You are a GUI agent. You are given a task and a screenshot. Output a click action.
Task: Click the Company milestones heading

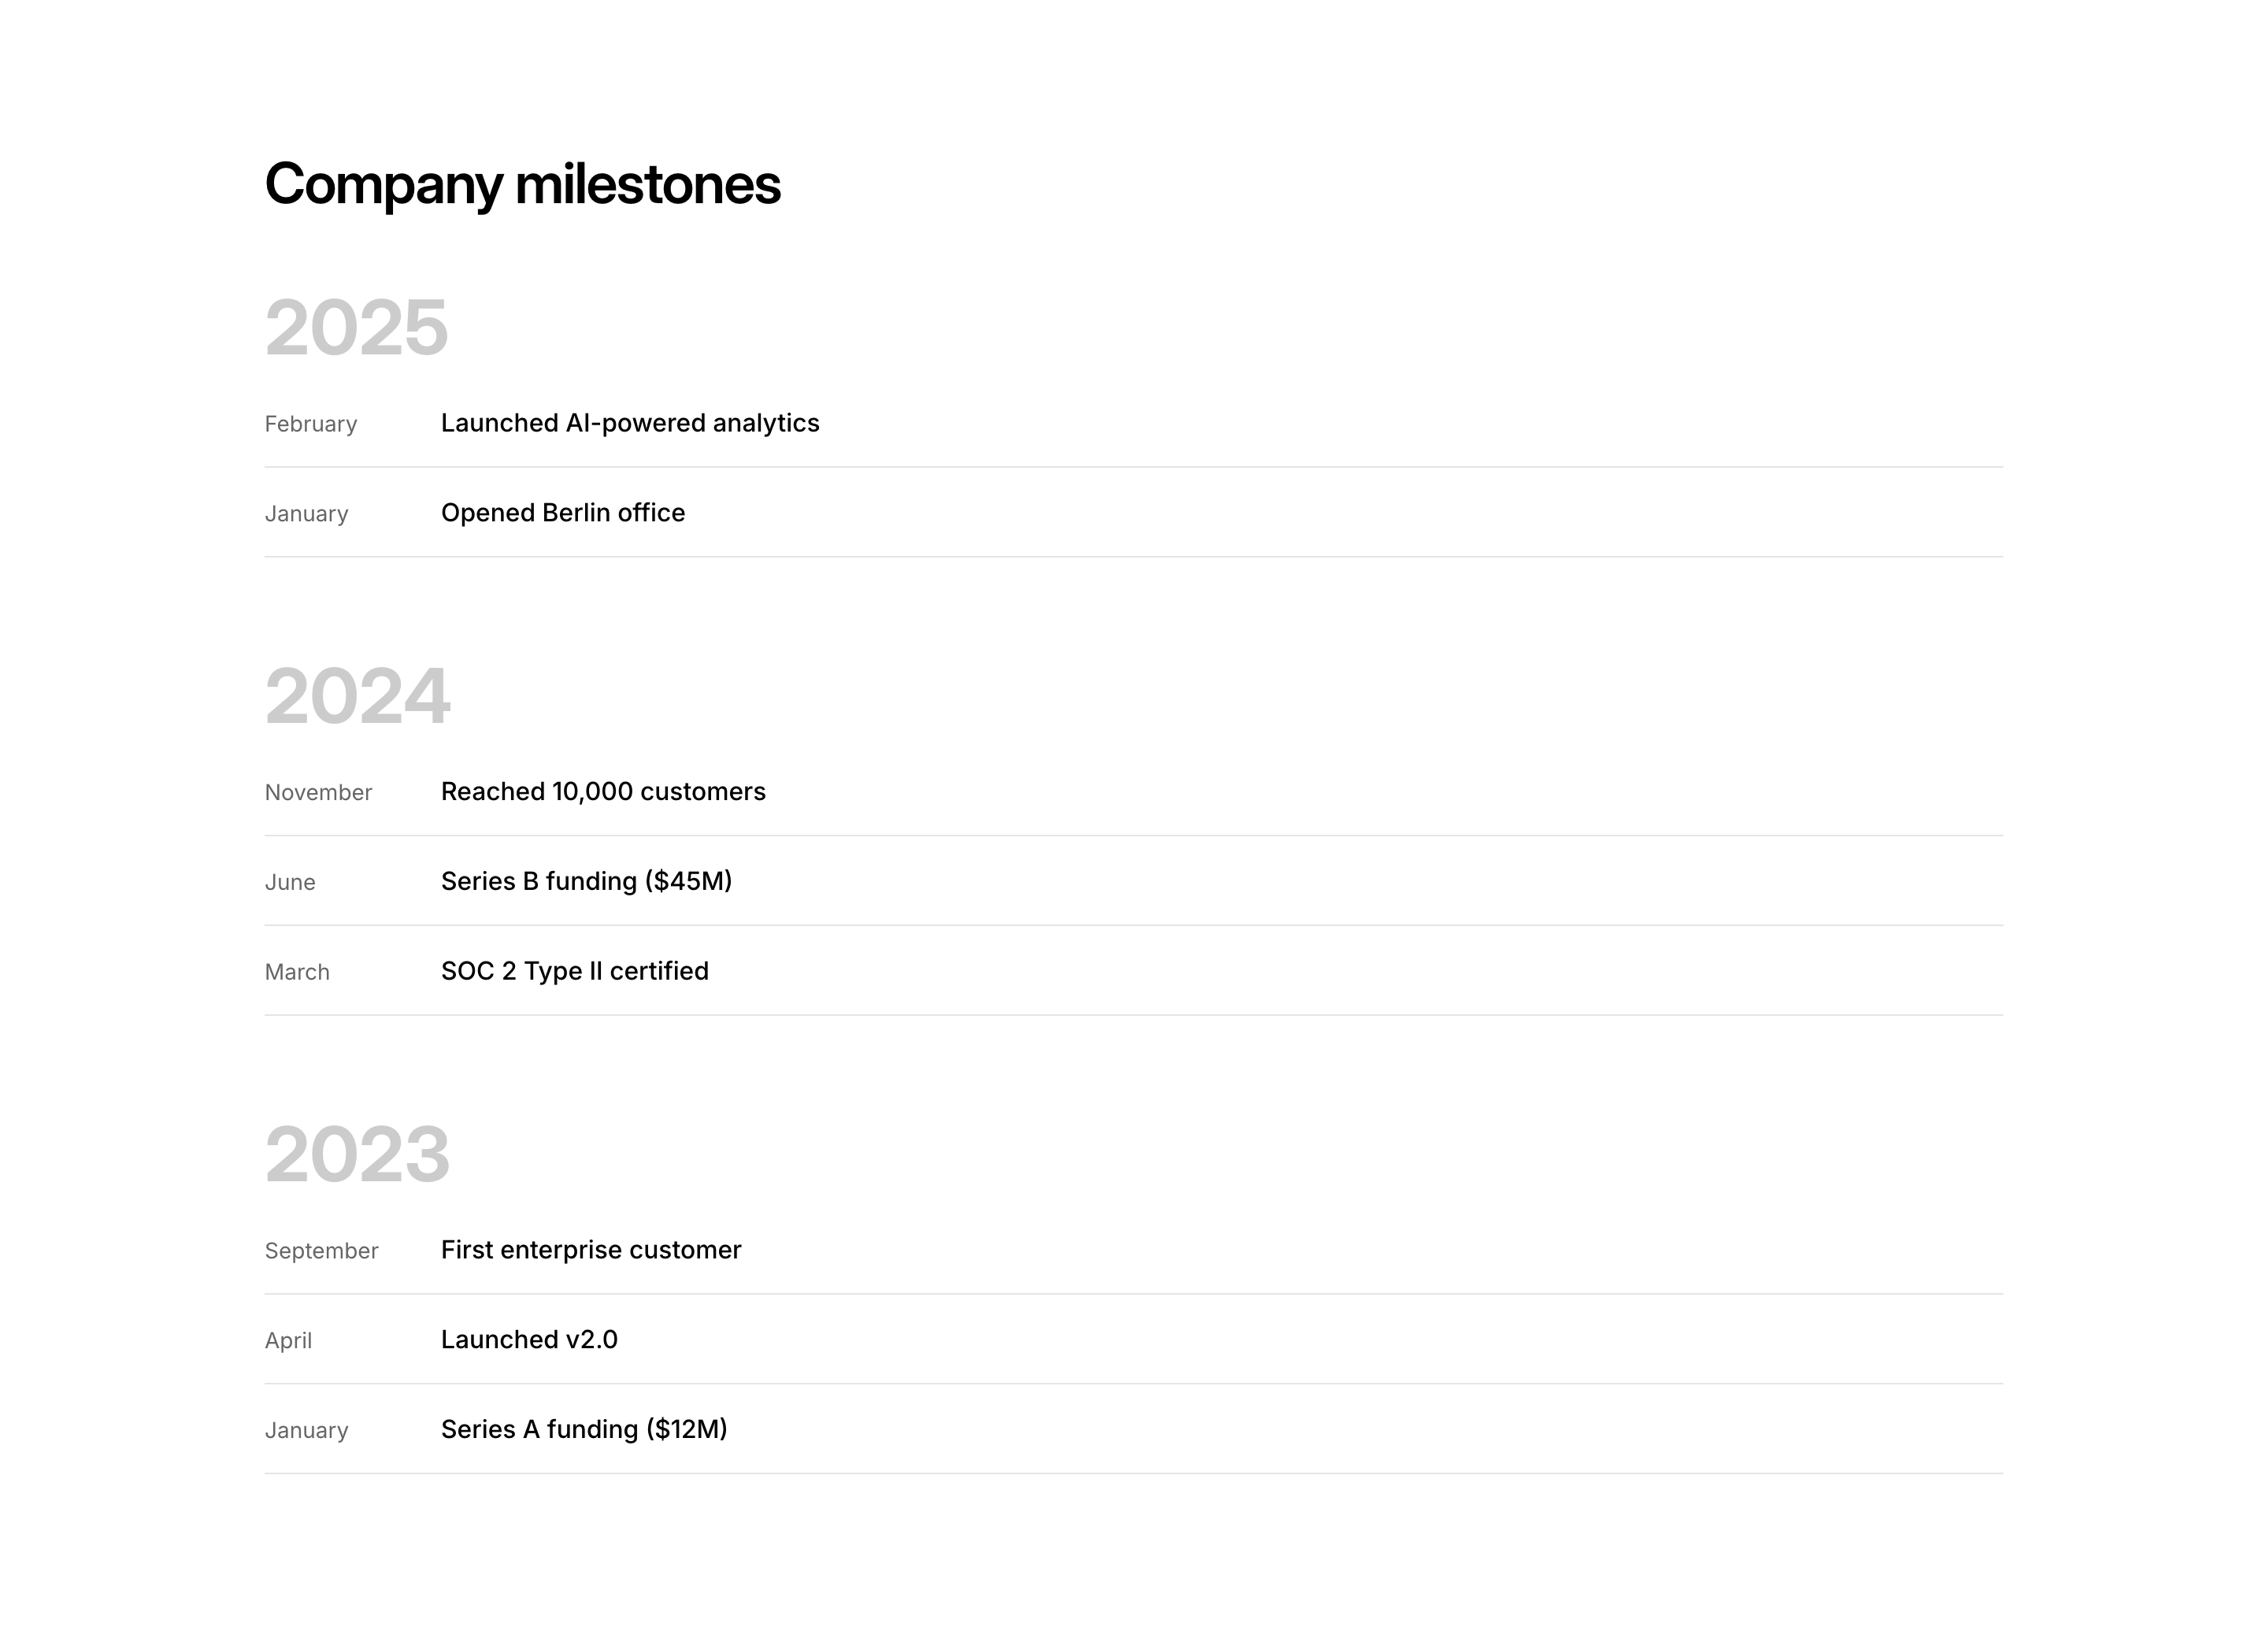coord(522,185)
